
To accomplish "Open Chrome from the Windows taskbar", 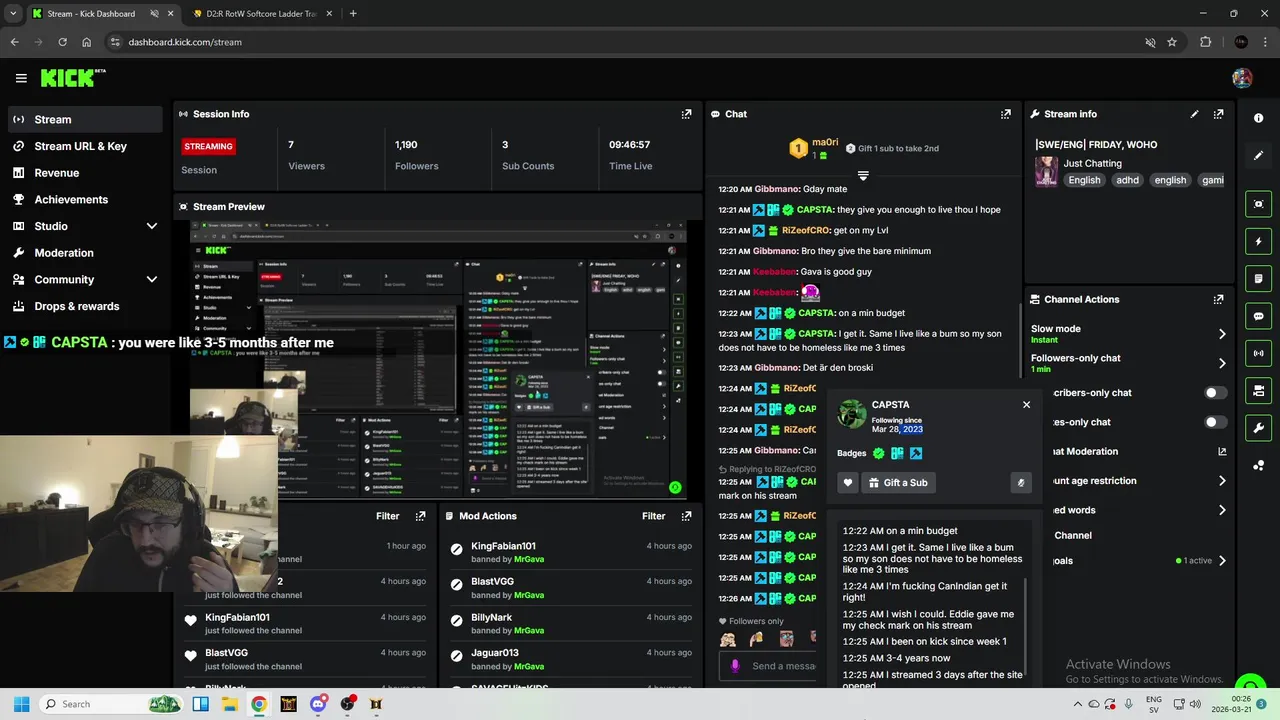I will (x=259, y=704).
